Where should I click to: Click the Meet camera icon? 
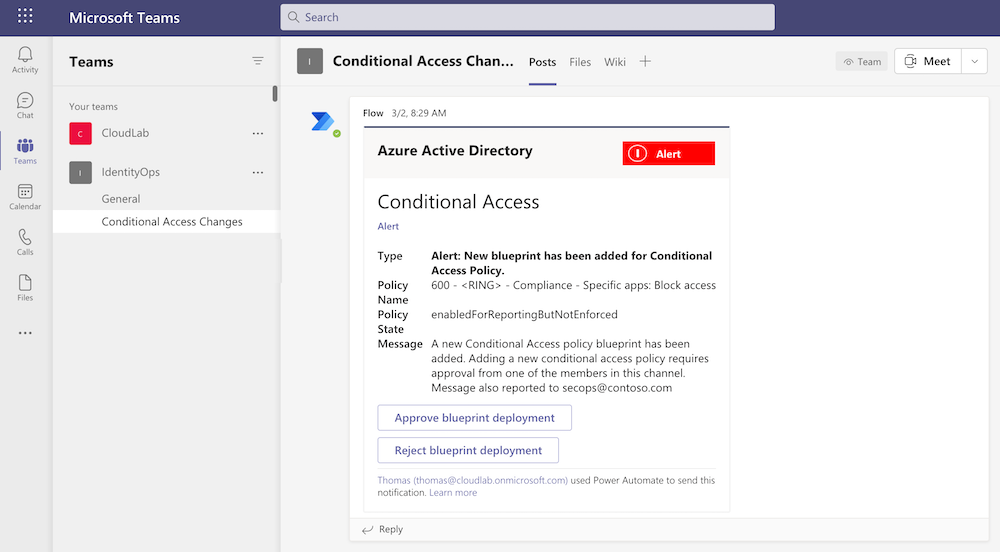pos(910,61)
